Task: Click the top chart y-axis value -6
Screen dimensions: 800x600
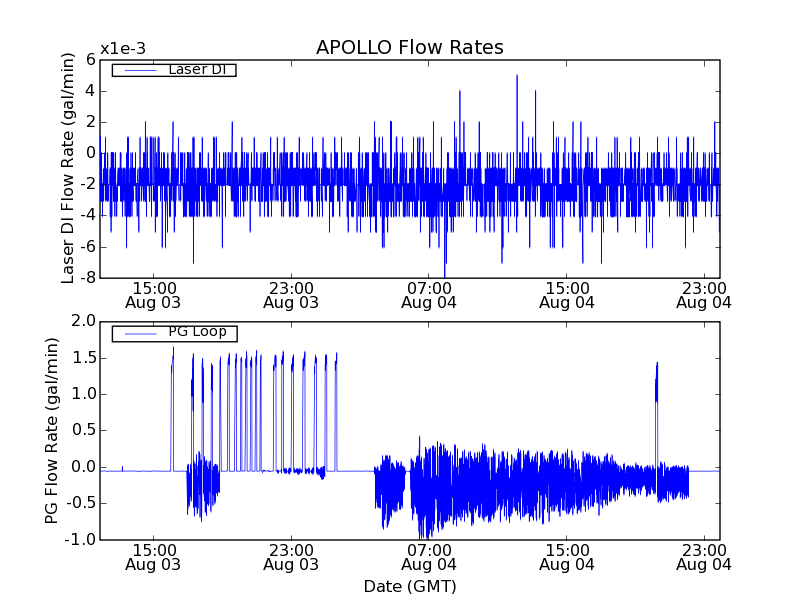Action: (x=88, y=247)
